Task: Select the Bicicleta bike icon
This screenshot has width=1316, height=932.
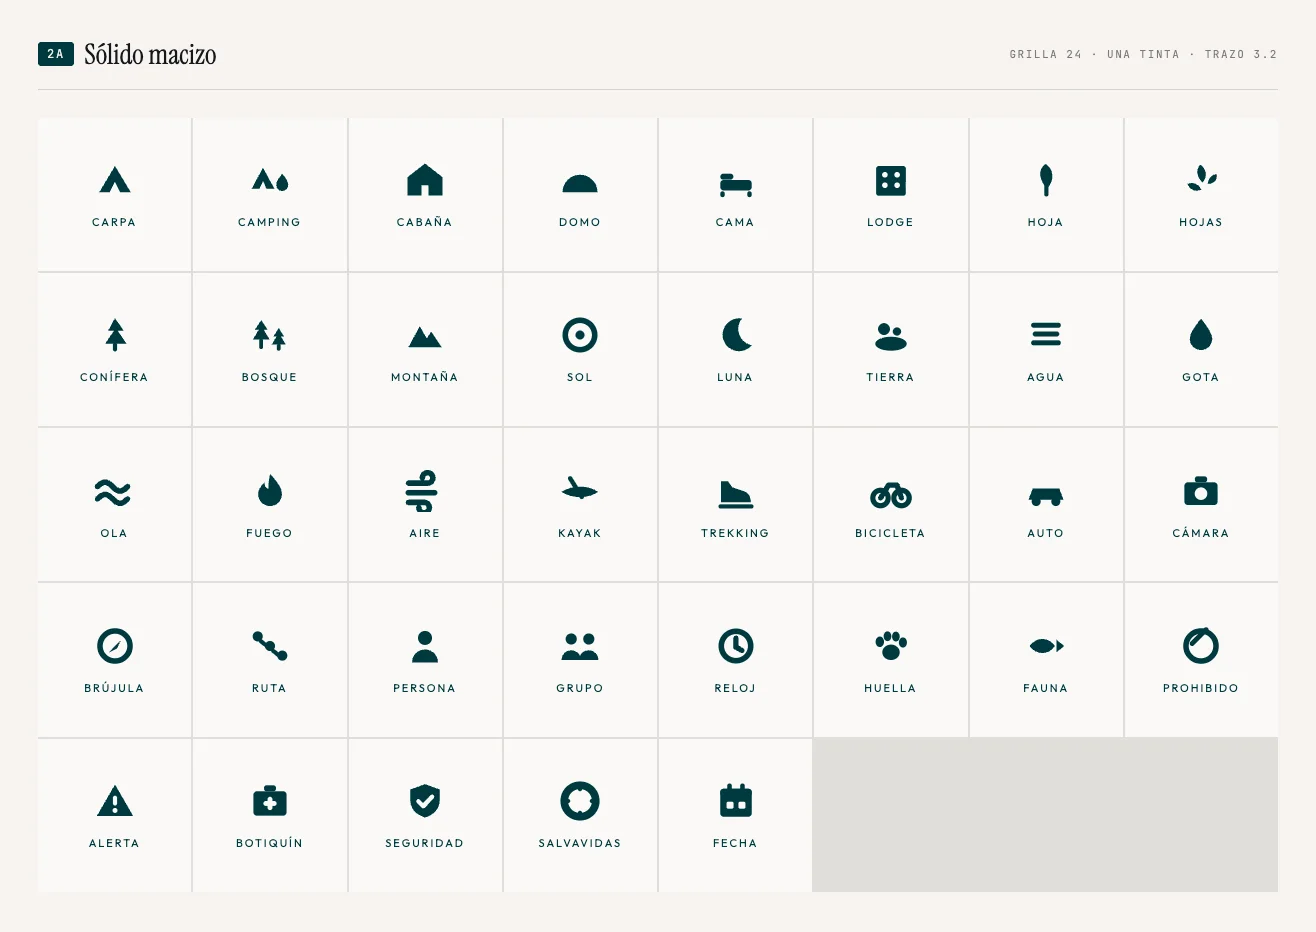Action: 891,495
